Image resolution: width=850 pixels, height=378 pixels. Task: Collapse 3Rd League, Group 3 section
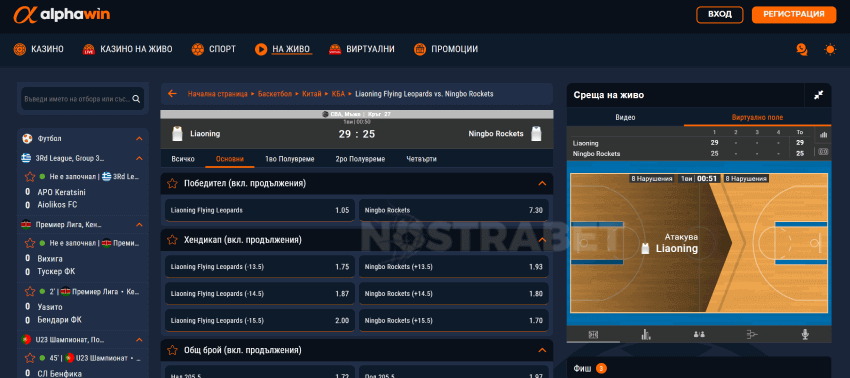(x=139, y=158)
